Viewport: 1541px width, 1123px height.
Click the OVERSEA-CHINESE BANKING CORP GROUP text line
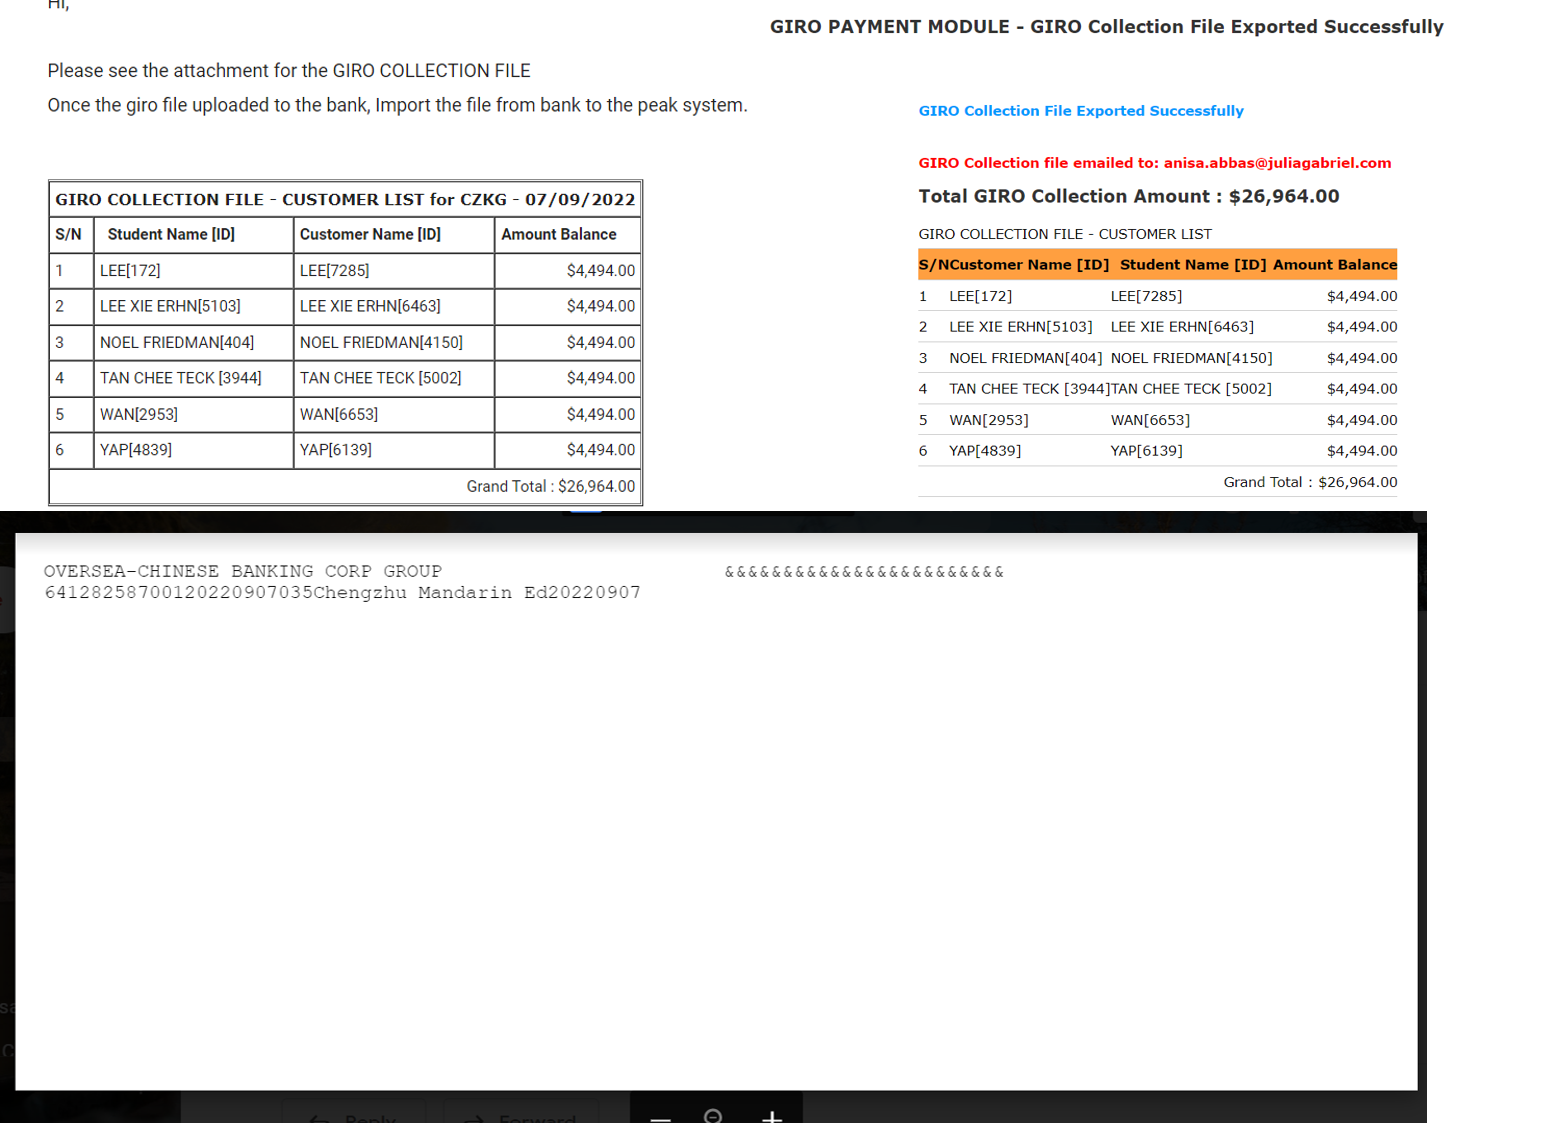click(x=243, y=571)
